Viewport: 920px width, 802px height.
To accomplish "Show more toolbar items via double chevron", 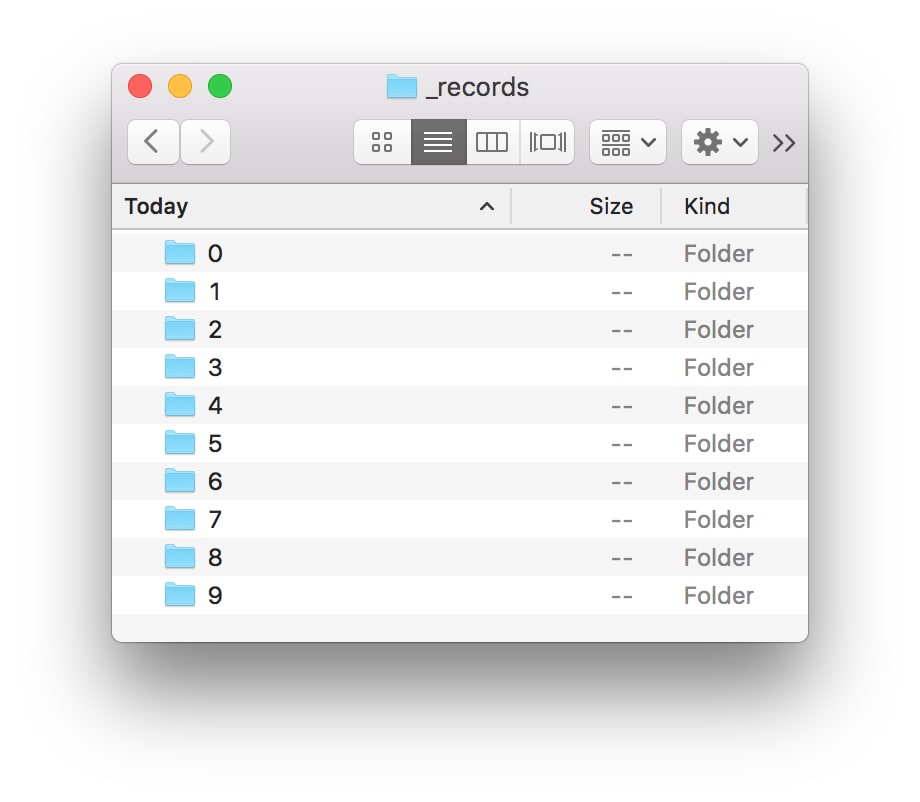I will coord(784,143).
